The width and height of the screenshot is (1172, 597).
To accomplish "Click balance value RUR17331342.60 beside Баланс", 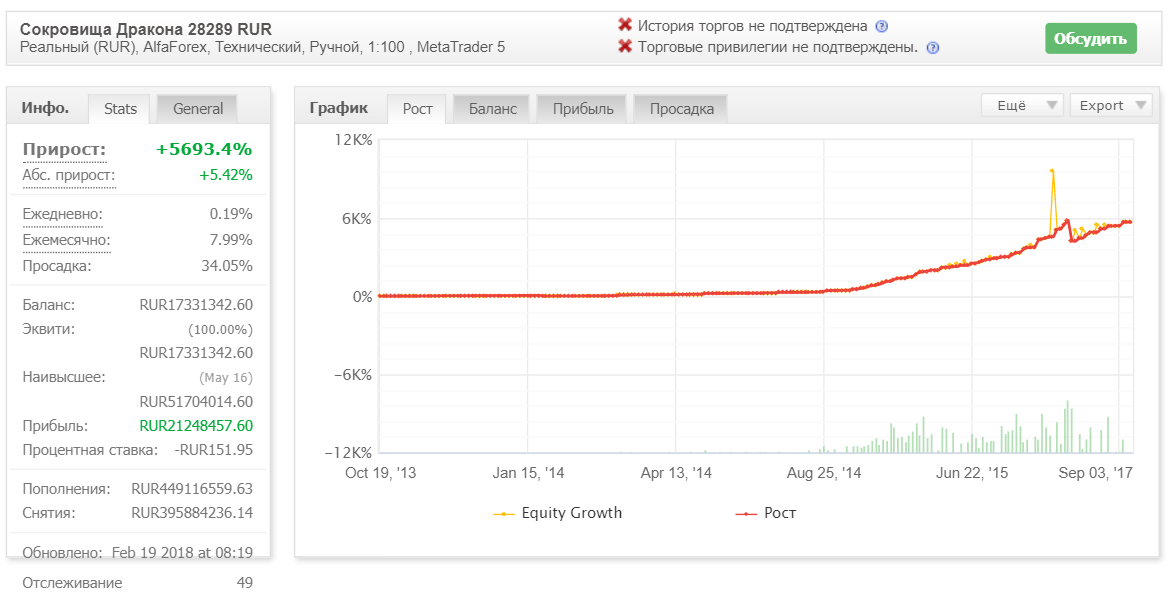I will point(196,305).
